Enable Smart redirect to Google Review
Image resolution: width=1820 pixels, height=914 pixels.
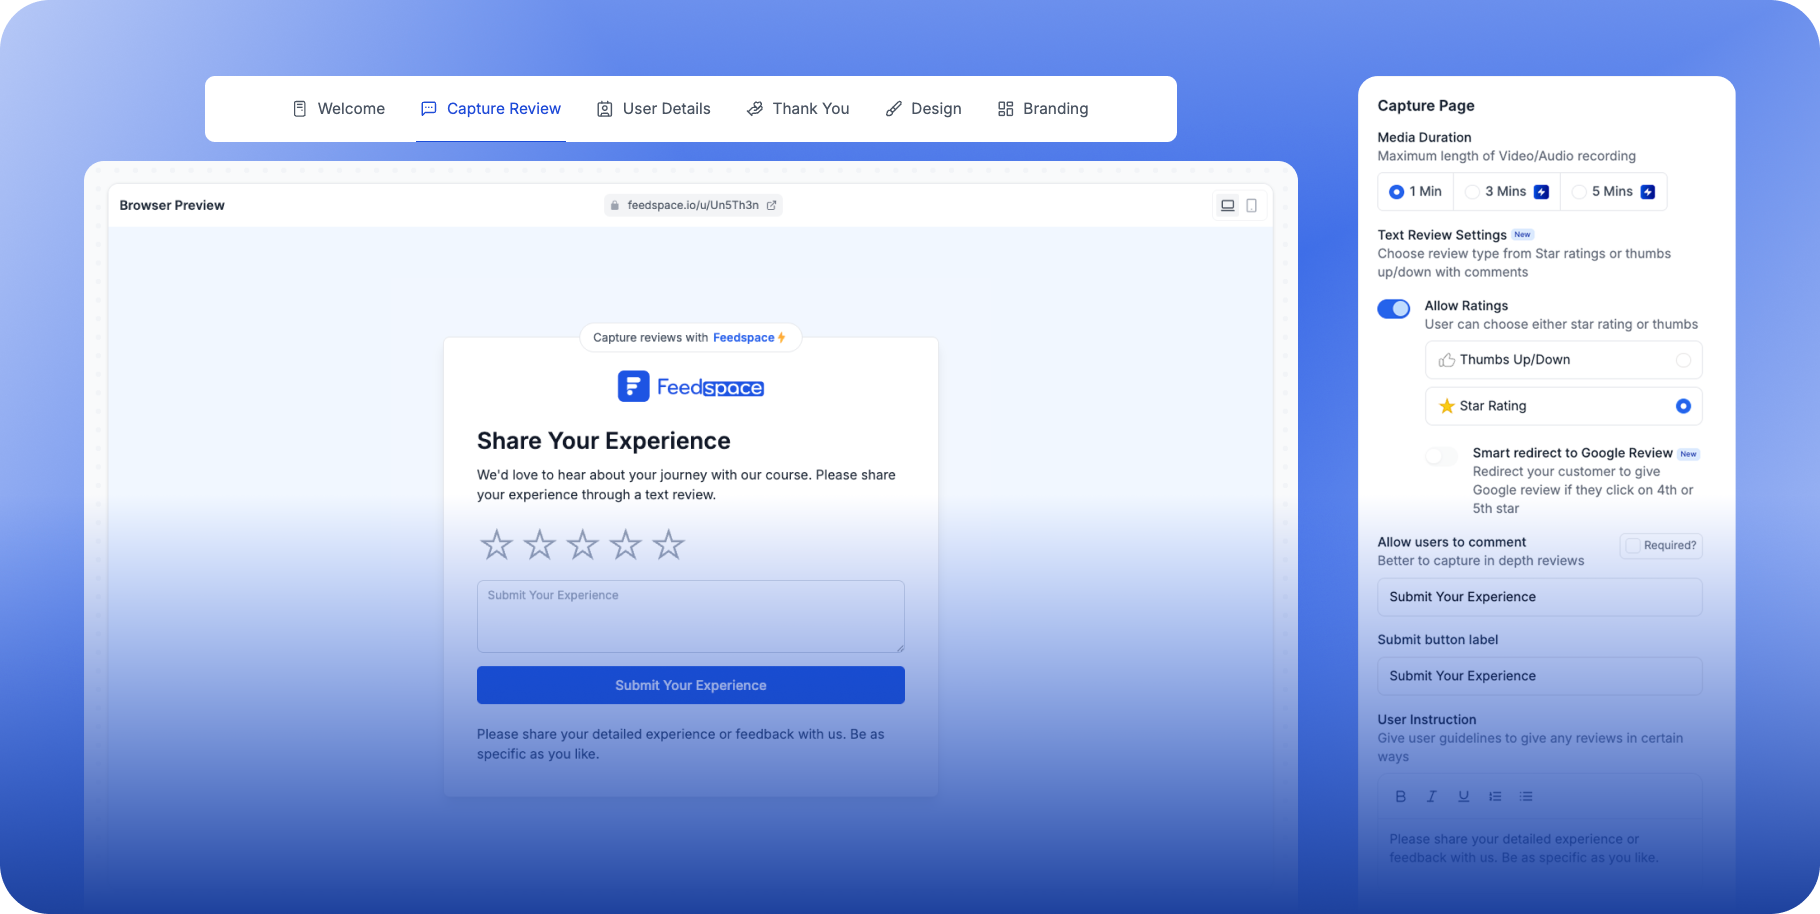tap(1441, 456)
